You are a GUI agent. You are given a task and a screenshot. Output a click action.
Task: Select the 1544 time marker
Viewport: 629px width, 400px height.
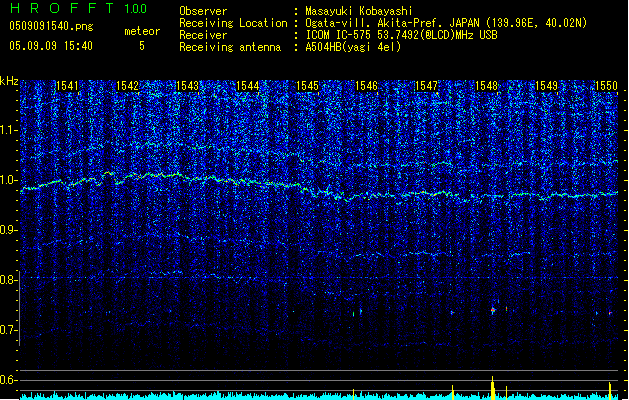[248, 87]
